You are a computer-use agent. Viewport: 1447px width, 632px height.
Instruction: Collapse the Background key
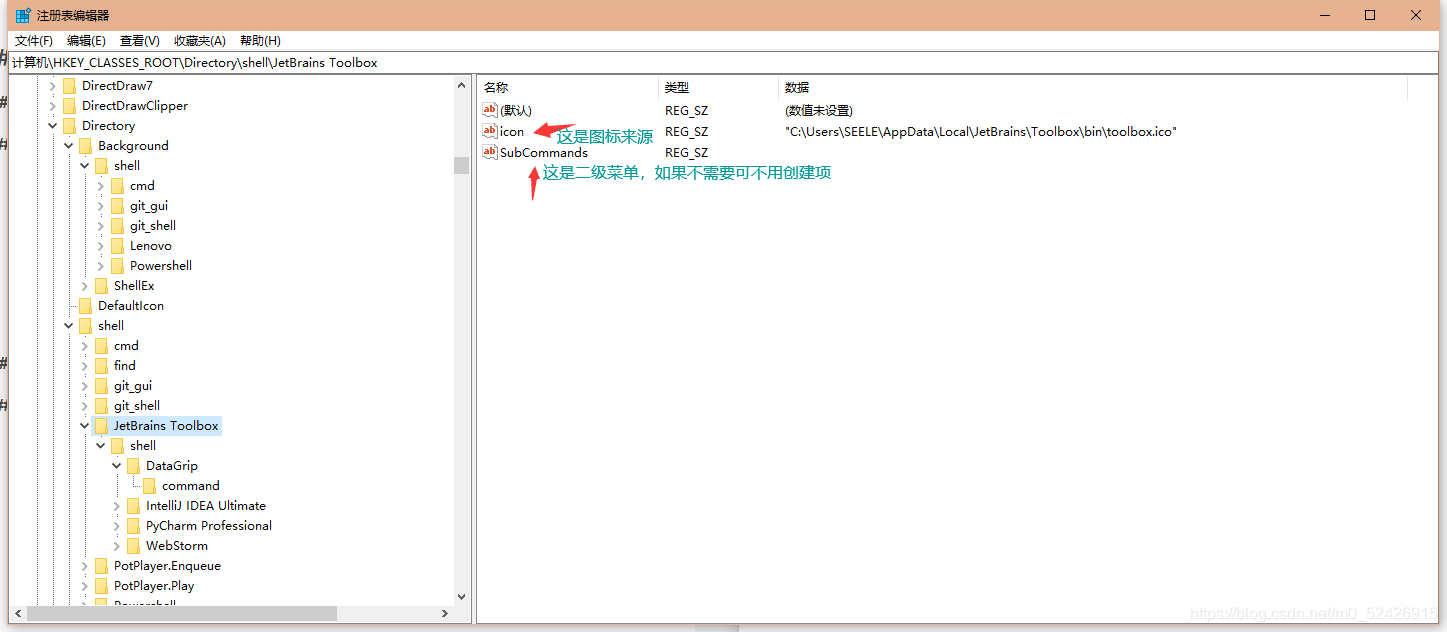(x=69, y=146)
